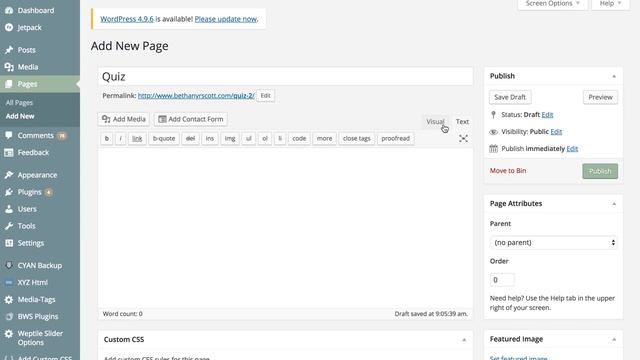Click the Add Contact Form button
Screen dimensions: 640x360
coord(191,119)
